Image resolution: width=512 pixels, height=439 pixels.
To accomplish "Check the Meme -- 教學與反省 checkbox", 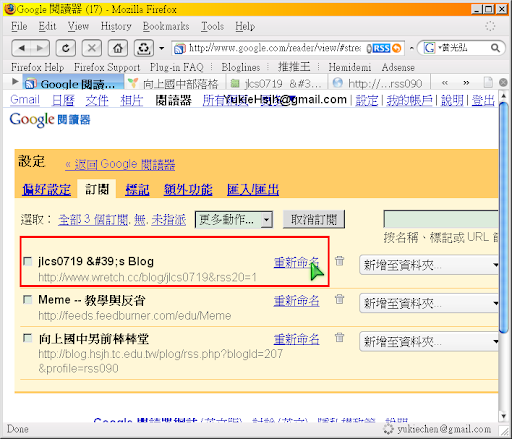I will [x=27, y=300].
